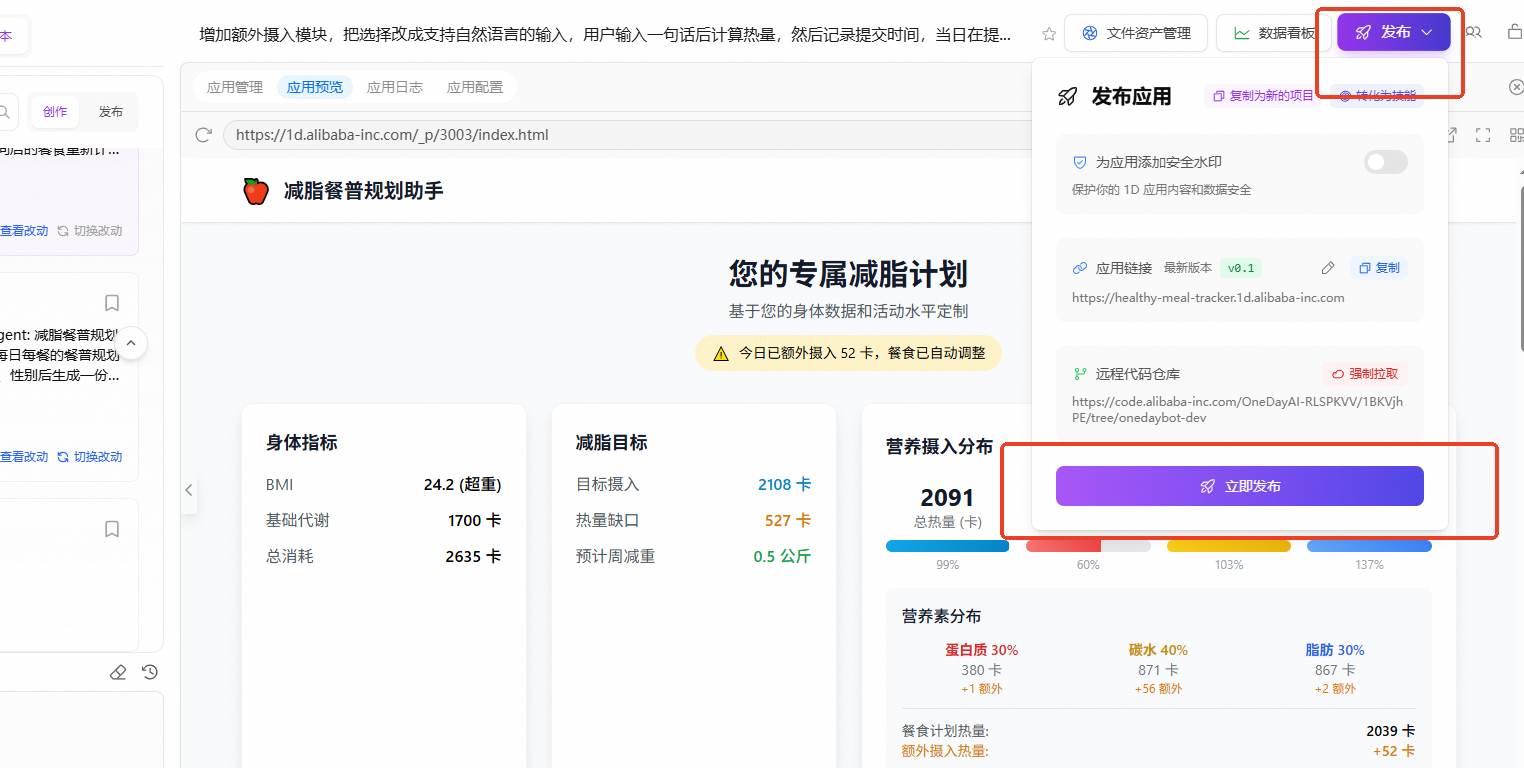Click the 脂肪 30% label
This screenshot has height=768, width=1524.
(1334, 650)
